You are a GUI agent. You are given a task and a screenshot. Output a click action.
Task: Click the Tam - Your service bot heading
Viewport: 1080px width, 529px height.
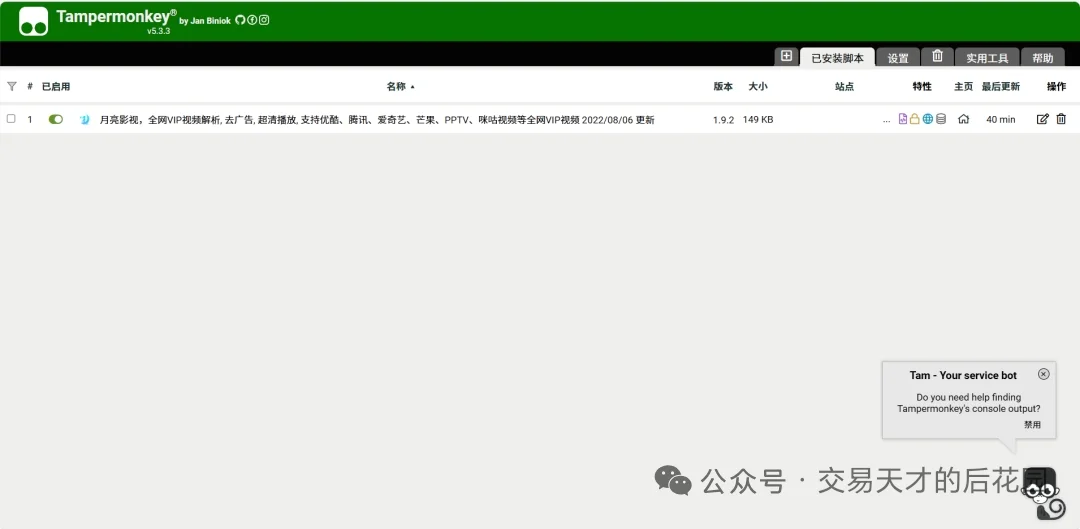[963, 375]
